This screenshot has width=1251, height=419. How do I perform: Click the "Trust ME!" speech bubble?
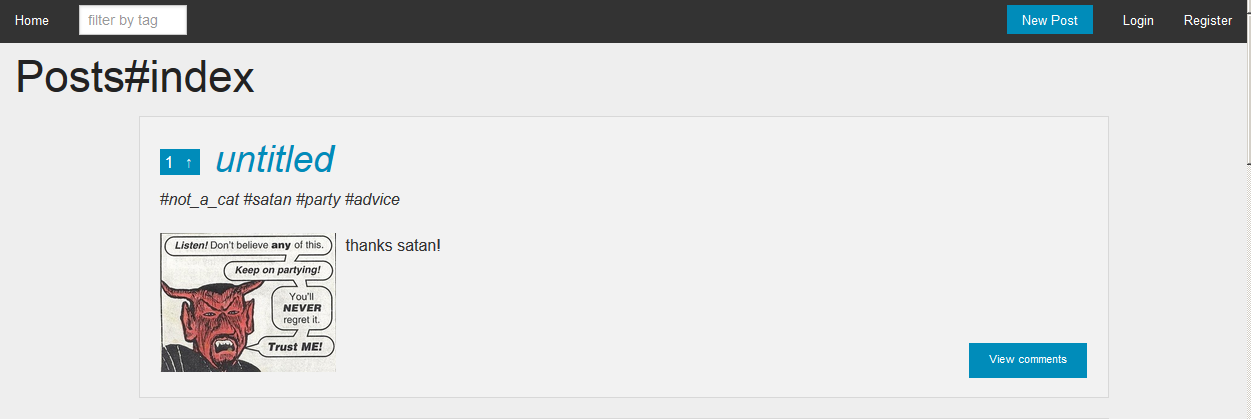[x=300, y=347]
